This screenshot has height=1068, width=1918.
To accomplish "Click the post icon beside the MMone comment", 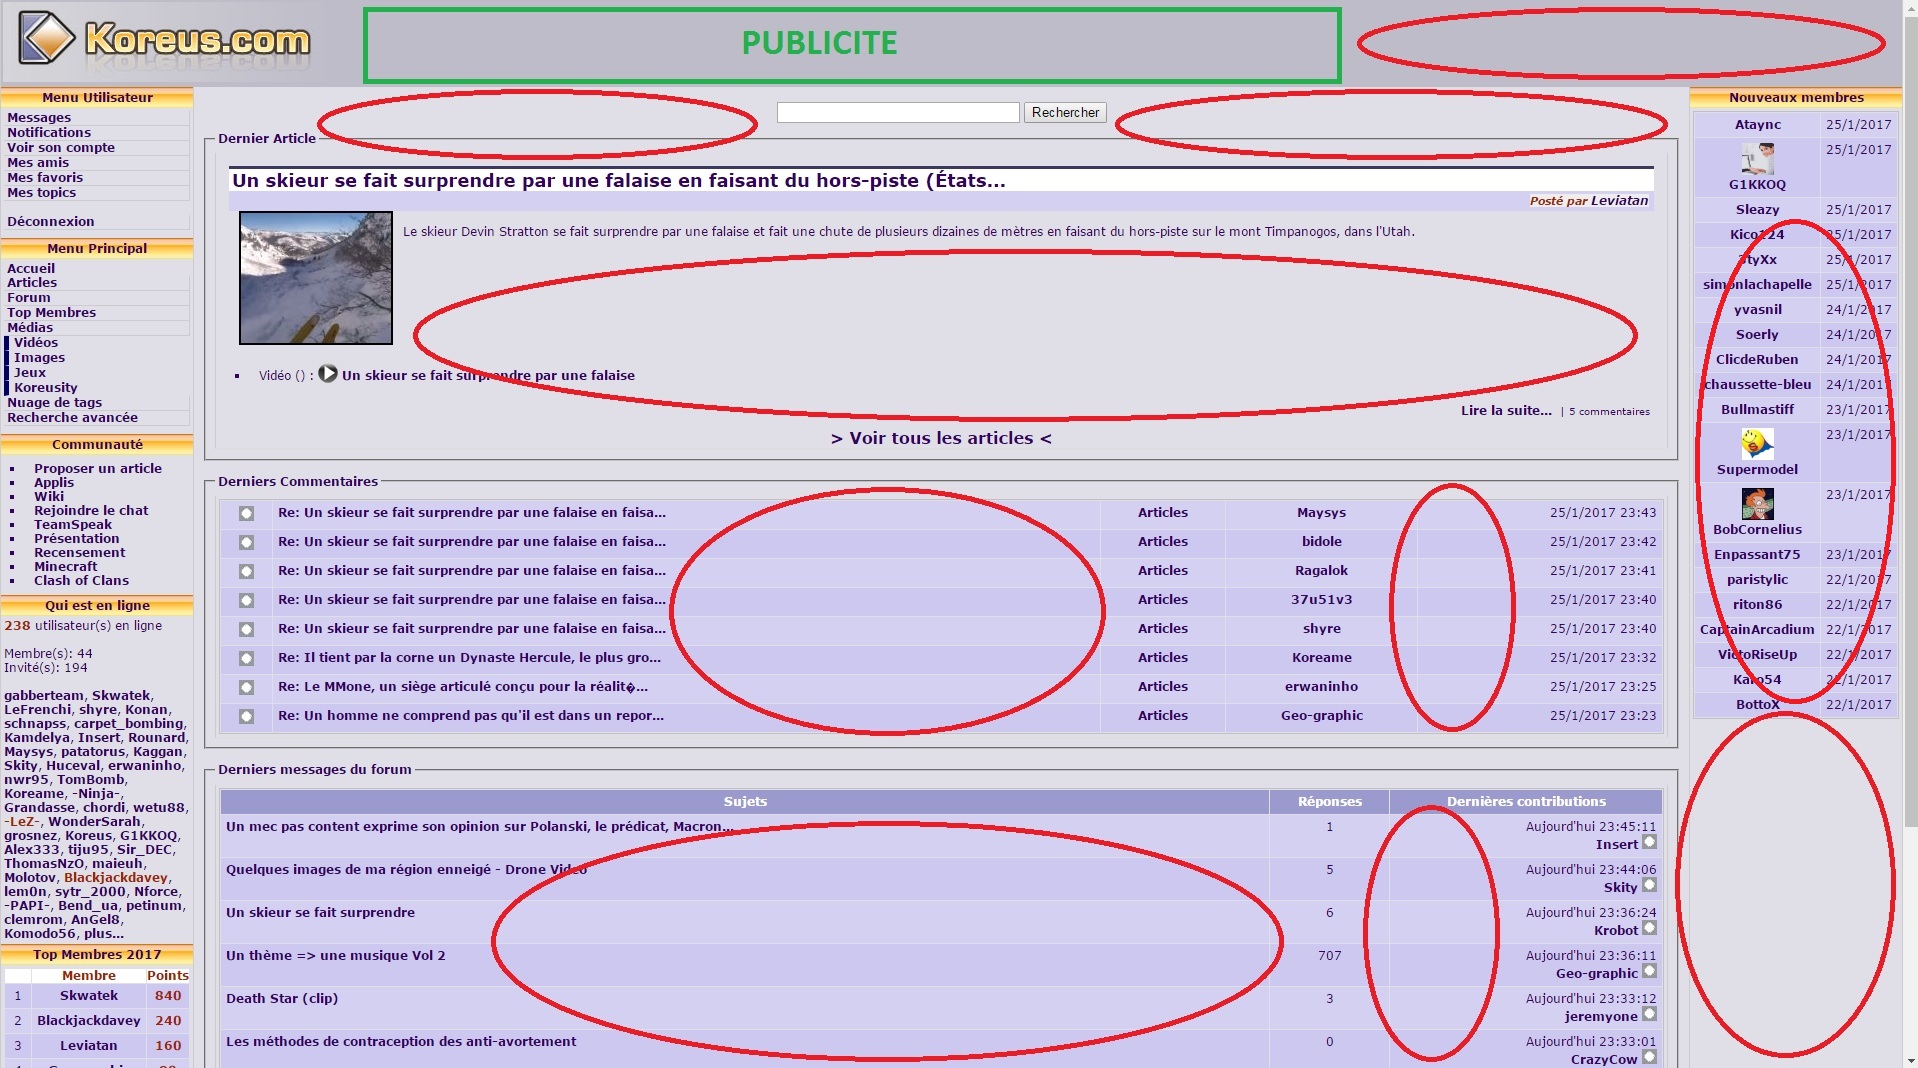I will [246, 687].
